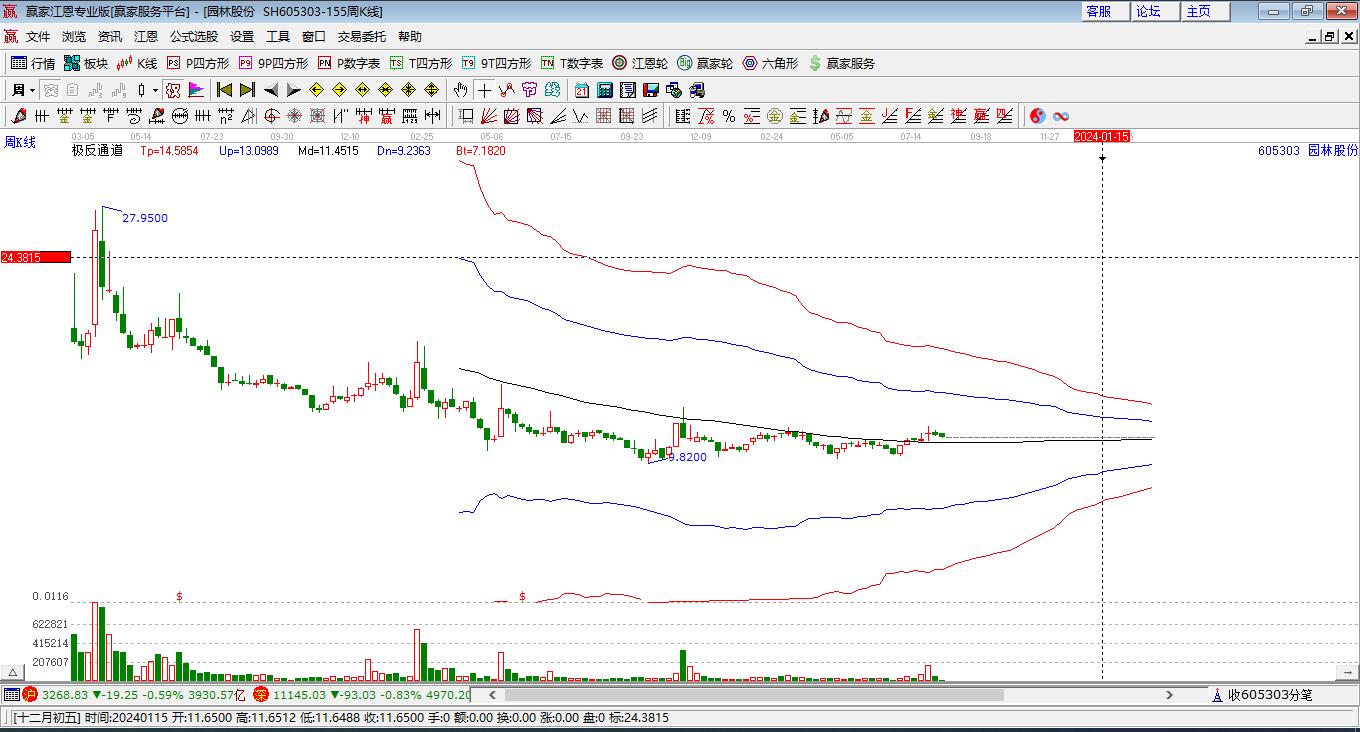Open the 交易委托 menu
This screenshot has height=732, width=1360.
pos(361,36)
